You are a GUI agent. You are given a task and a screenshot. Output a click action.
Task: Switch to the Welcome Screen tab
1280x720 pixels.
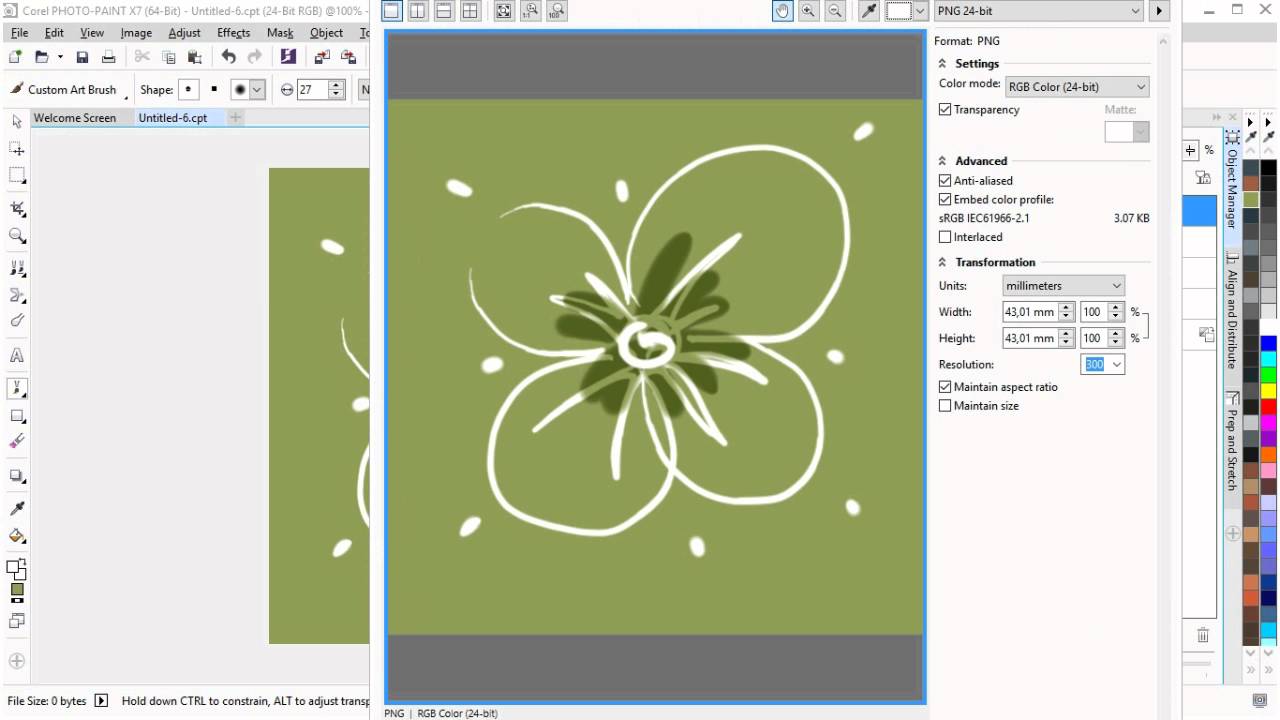[x=75, y=118]
